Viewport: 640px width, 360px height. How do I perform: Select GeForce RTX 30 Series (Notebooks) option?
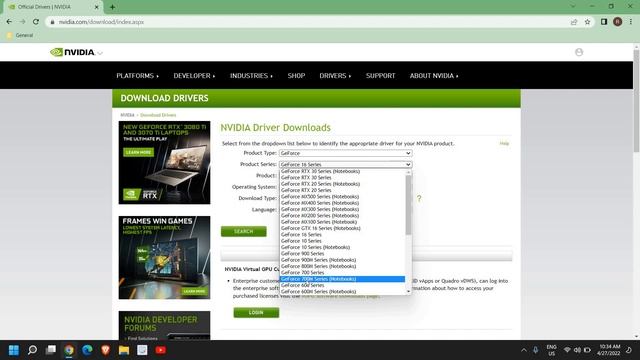point(342,171)
